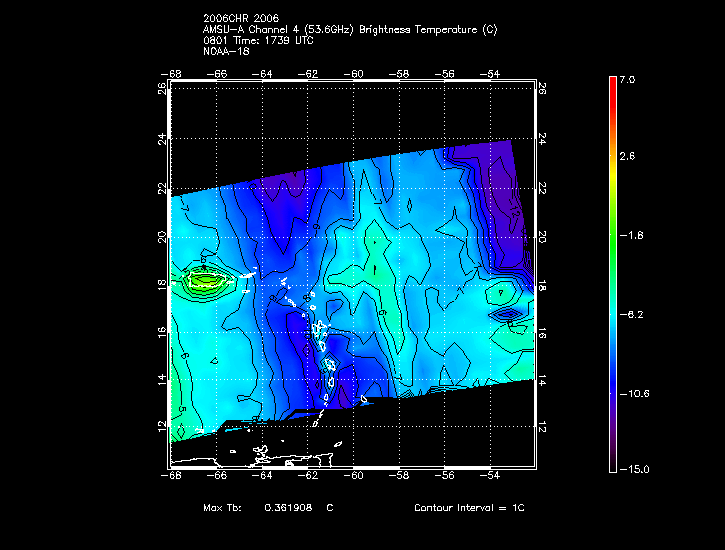
Task: Select the -62 longitude label on bottom axis
Action: [x=307, y=476]
